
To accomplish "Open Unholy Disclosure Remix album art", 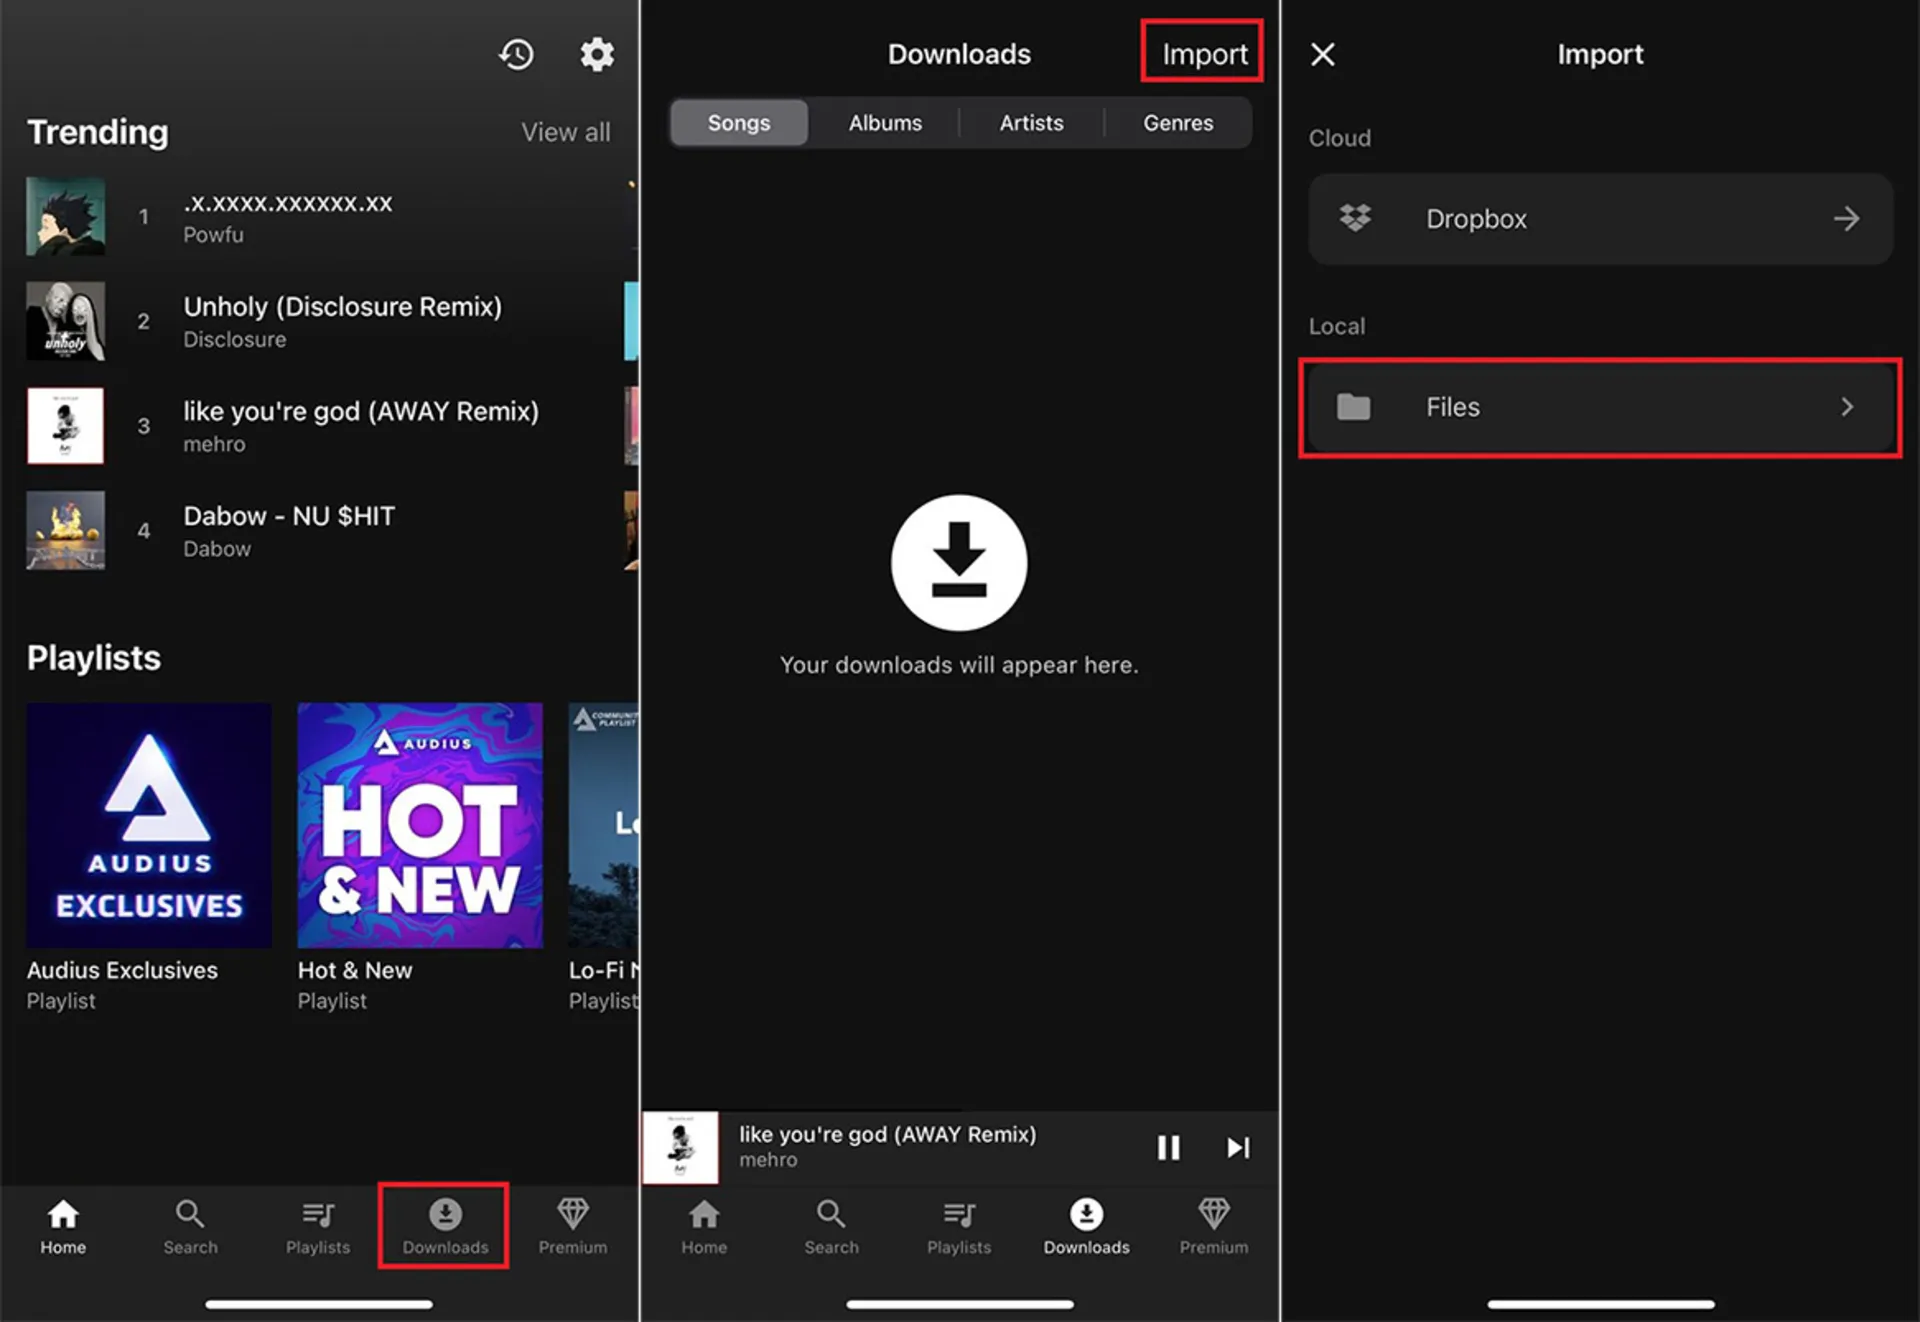I will (x=65, y=321).
